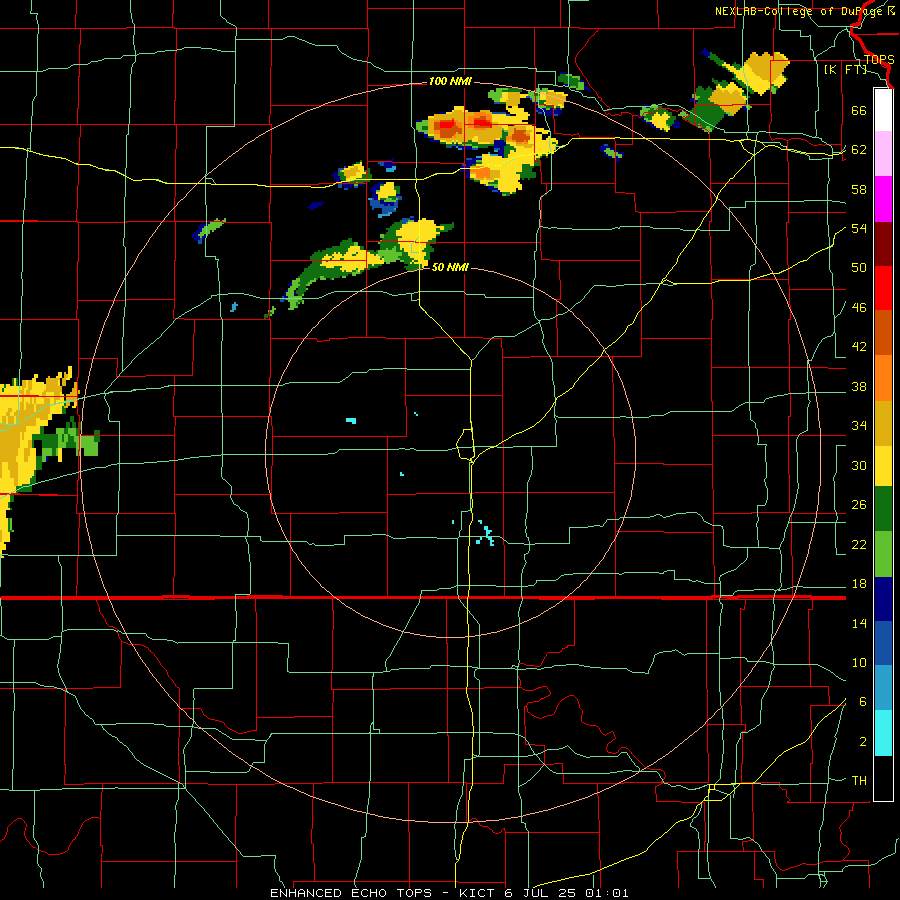
Task: Click the legend value "18"
Action: [859, 584]
